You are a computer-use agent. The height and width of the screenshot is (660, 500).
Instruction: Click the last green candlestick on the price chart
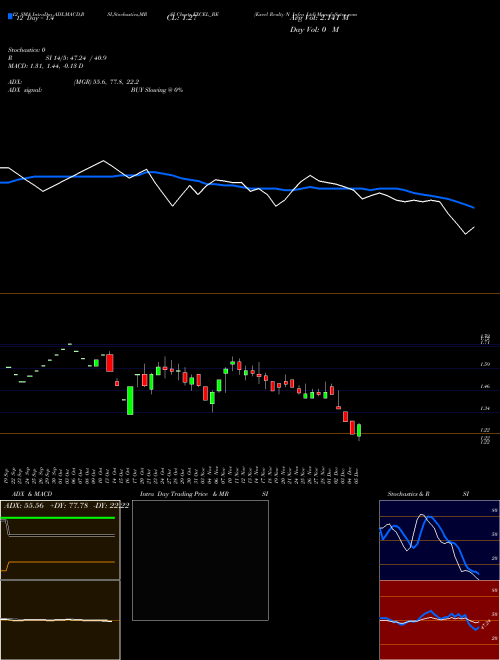pos(359,430)
